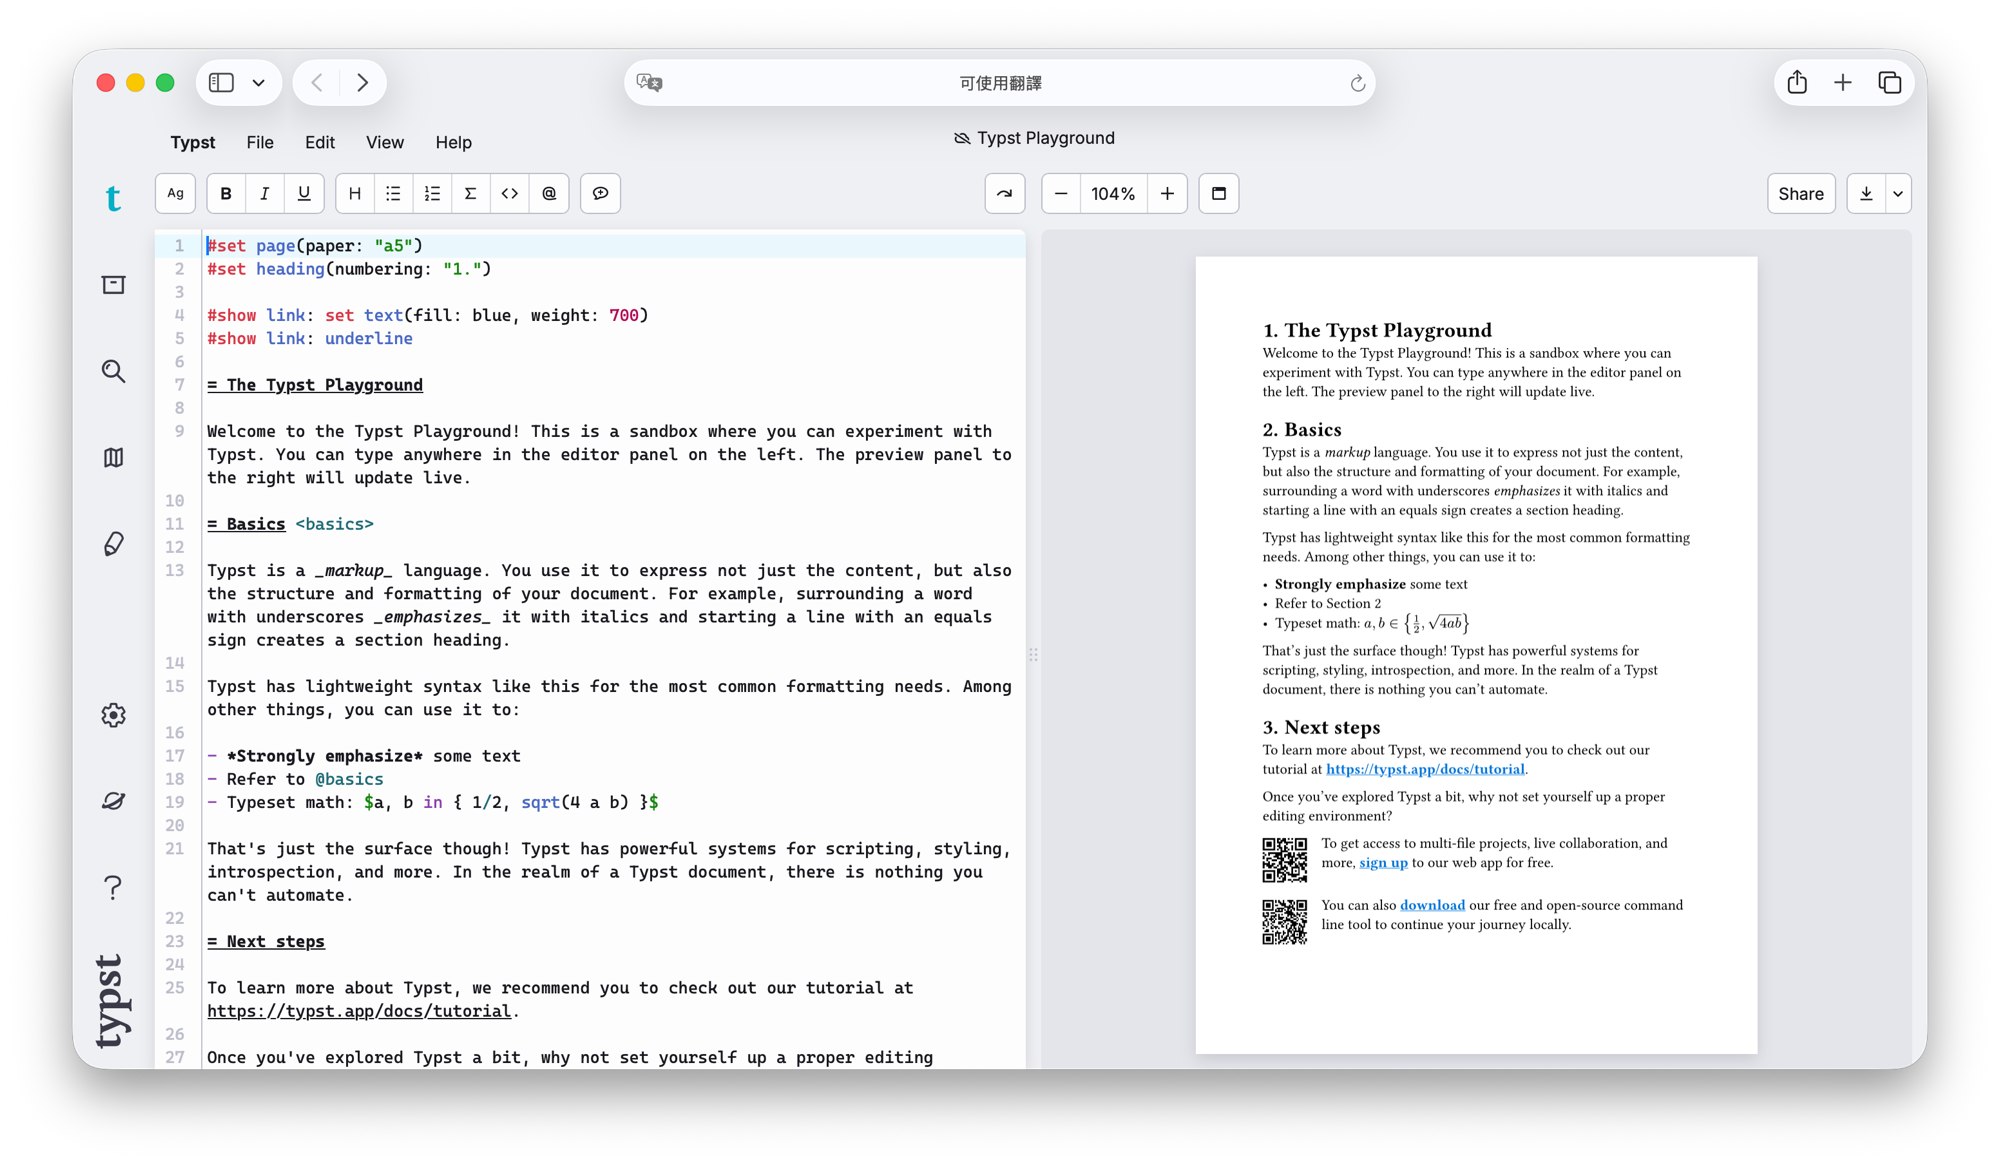Click the '= Basics' heading in editor
This screenshot has width=2000, height=1165.
(x=246, y=524)
